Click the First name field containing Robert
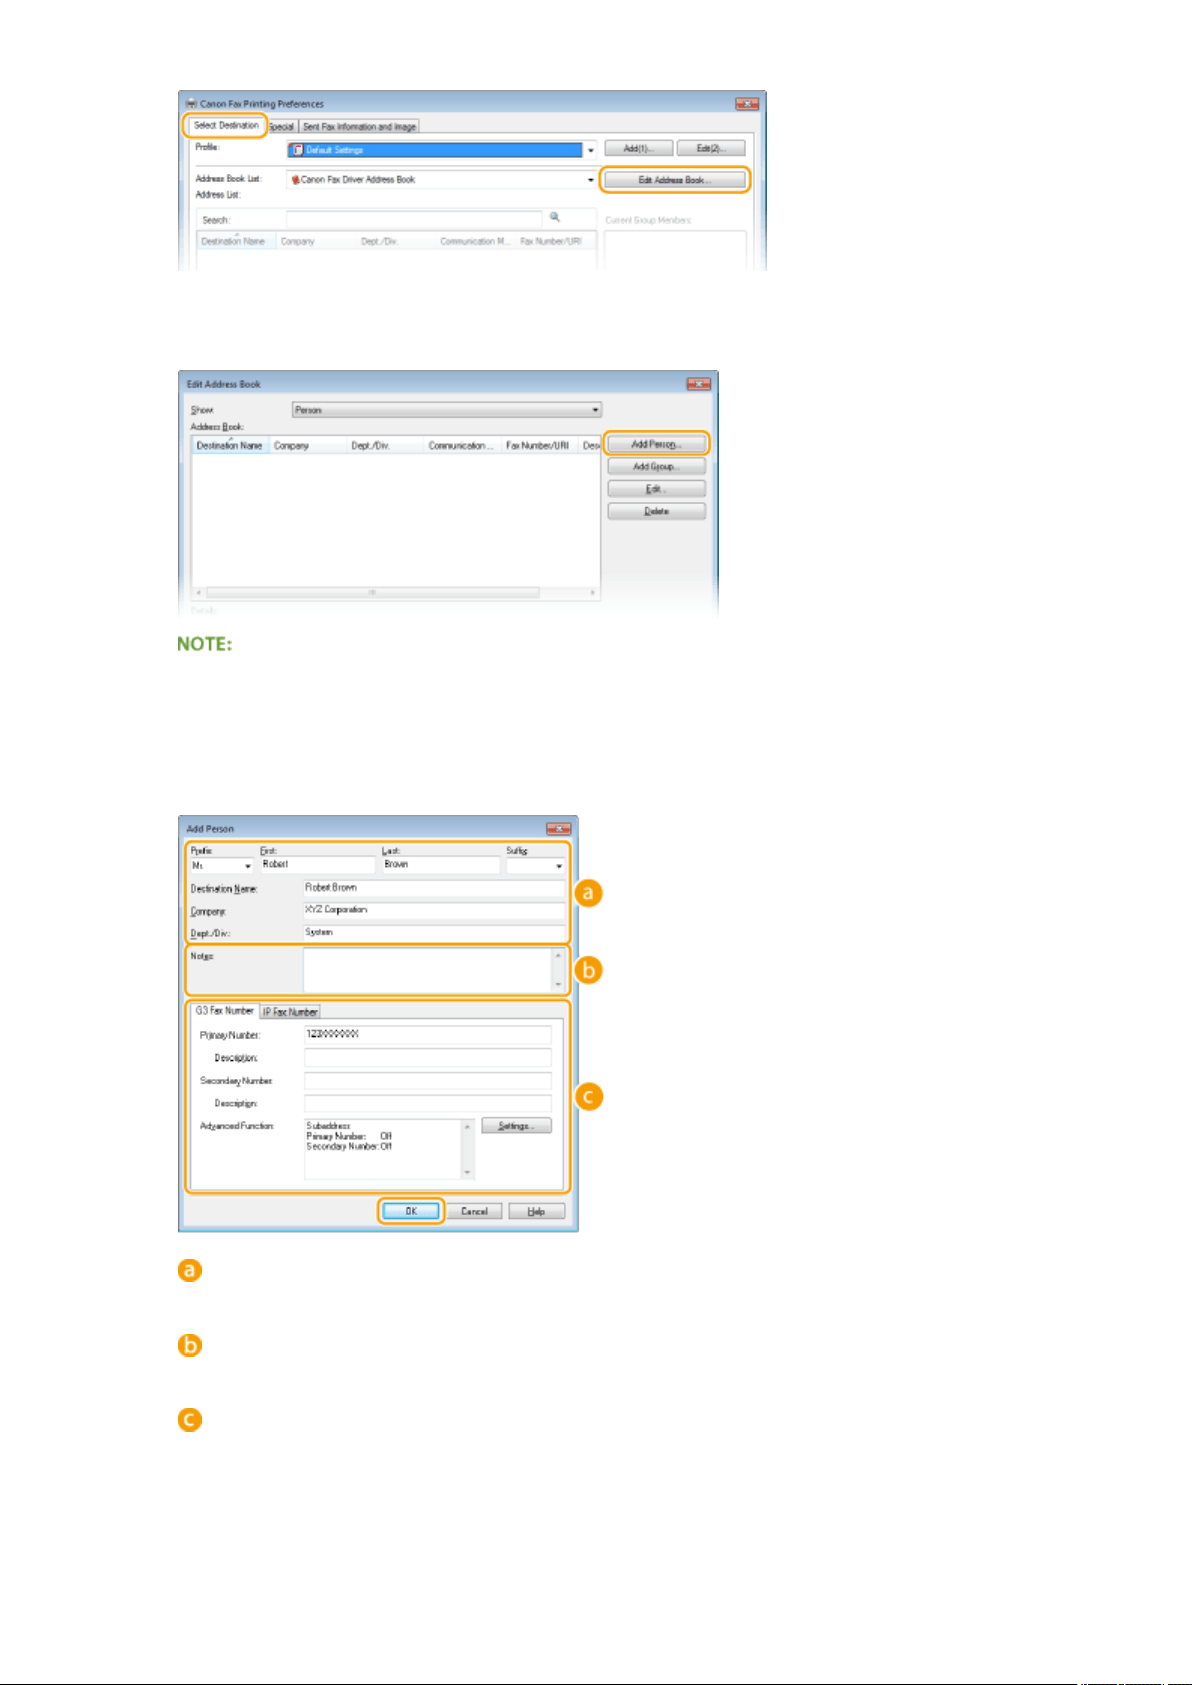Viewport: 1192px width, 1685px height. [x=318, y=865]
